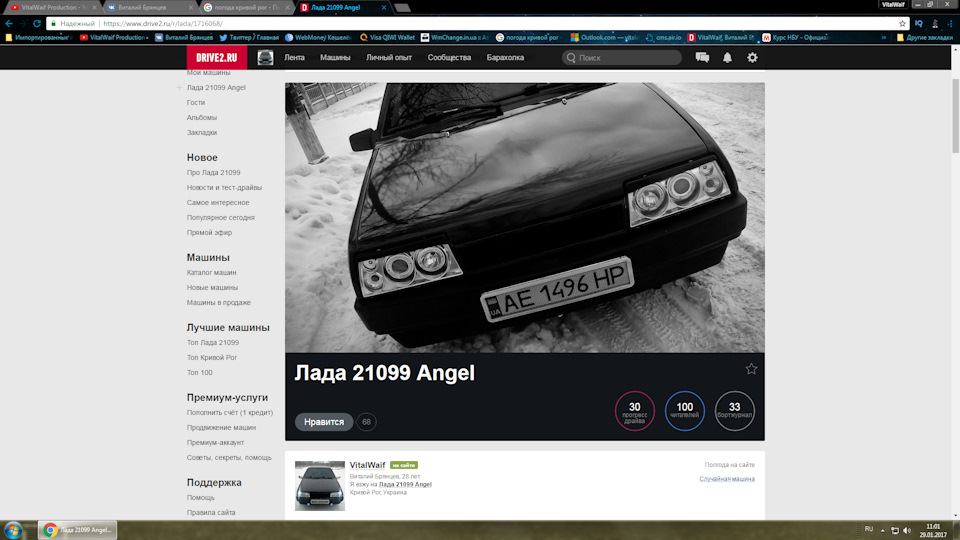Screen dimensions: 960x540
Task: Open WmChange.in.ua bookmark
Action: [454, 37]
